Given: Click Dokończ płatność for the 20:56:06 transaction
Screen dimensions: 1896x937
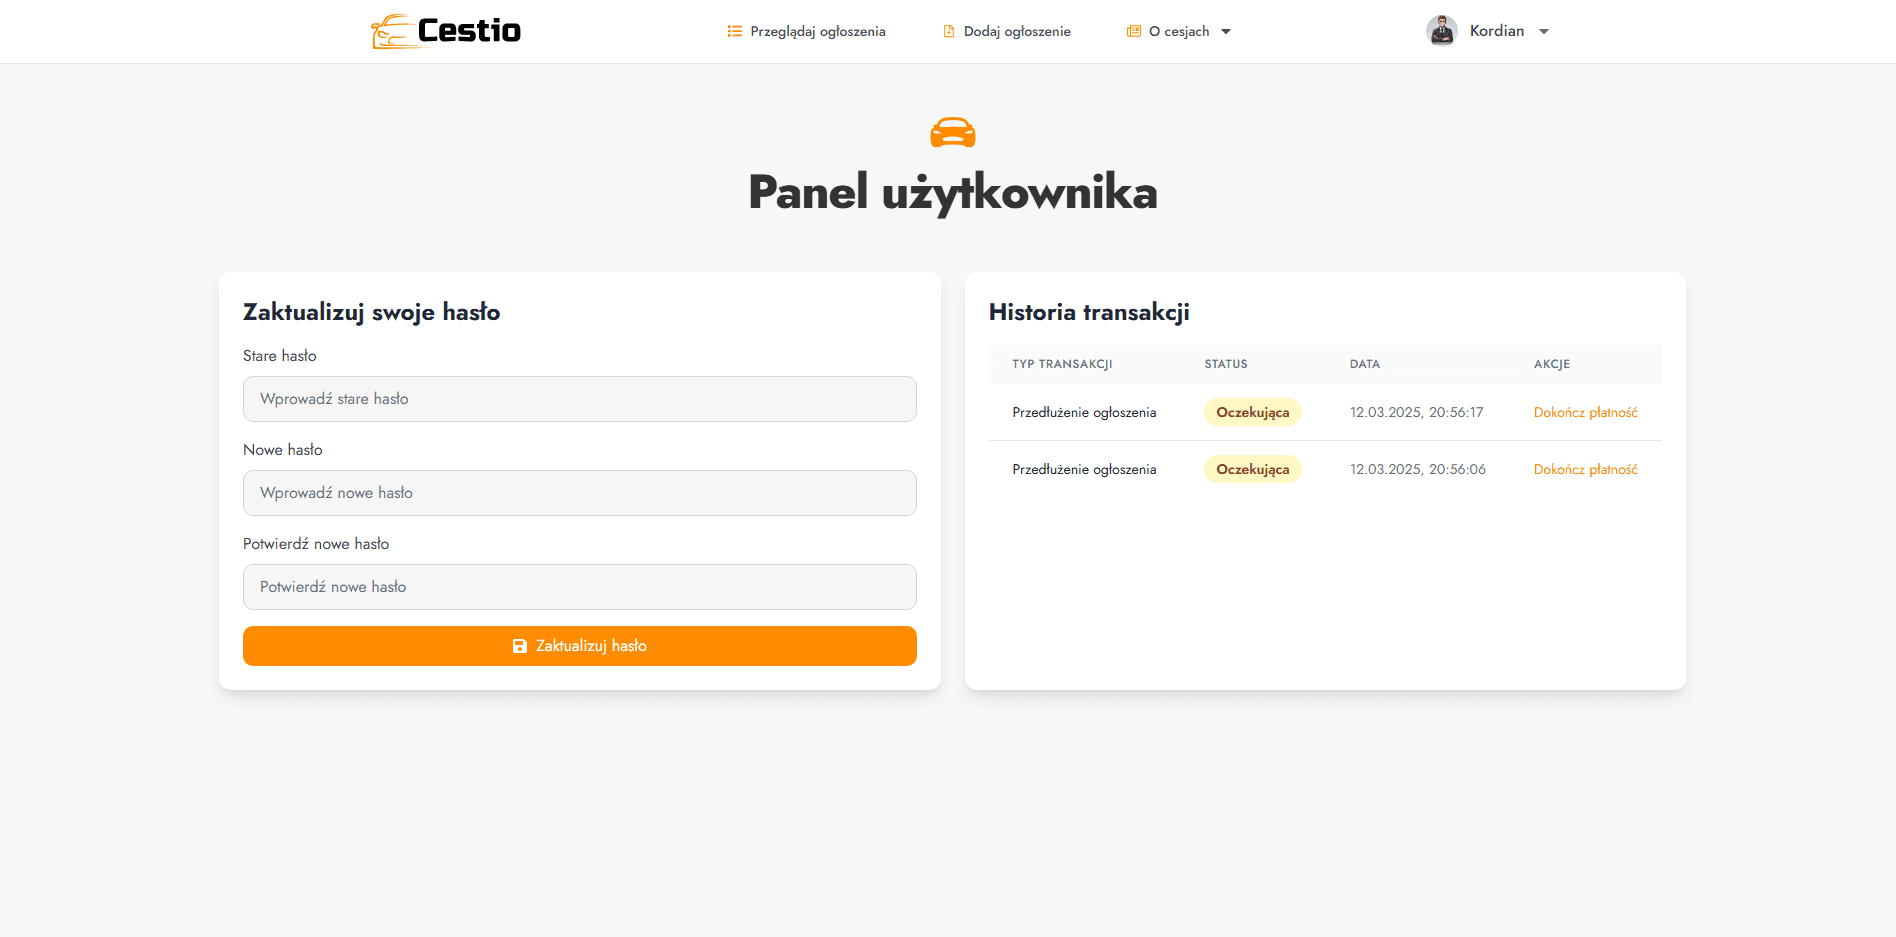Looking at the screenshot, I should pyautogui.click(x=1585, y=469).
